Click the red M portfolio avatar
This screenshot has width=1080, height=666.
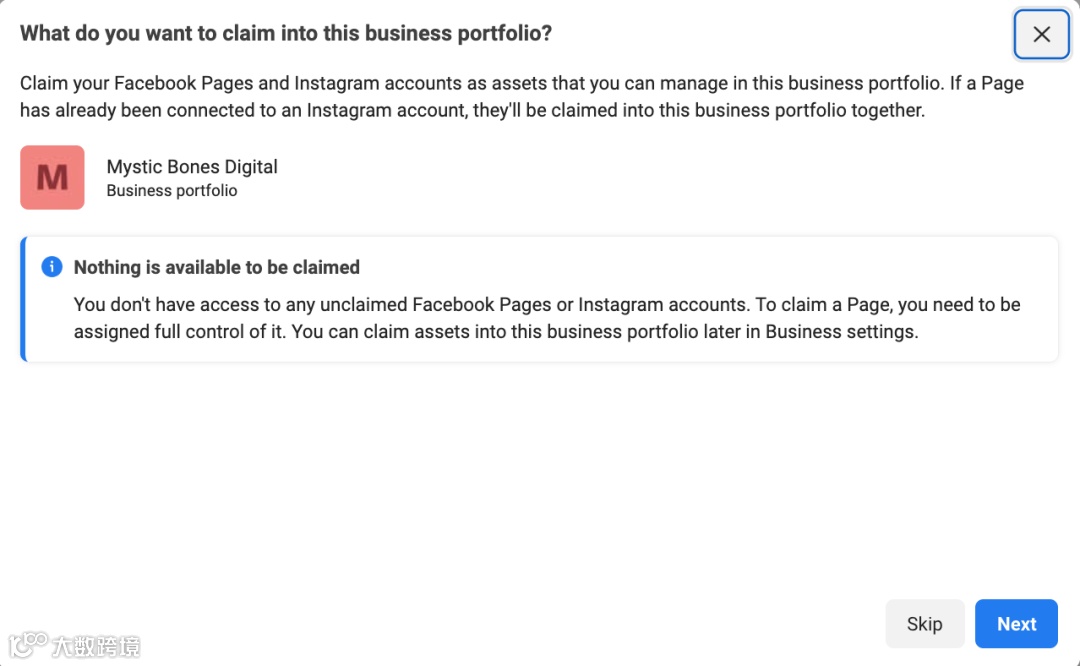pyautogui.click(x=52, y=178)
